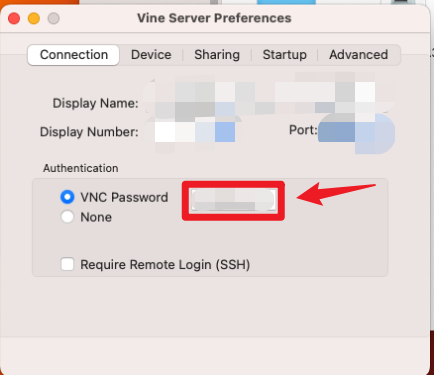Minimize window with the yellow button
Viewport: 434px width, 375px height.
coord(34,18)
